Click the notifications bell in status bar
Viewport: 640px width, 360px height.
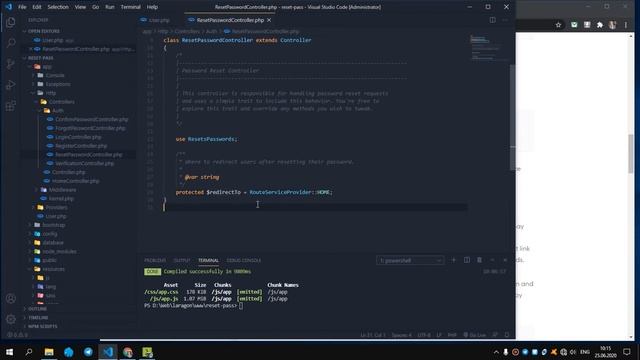click(x=507, y=335)
